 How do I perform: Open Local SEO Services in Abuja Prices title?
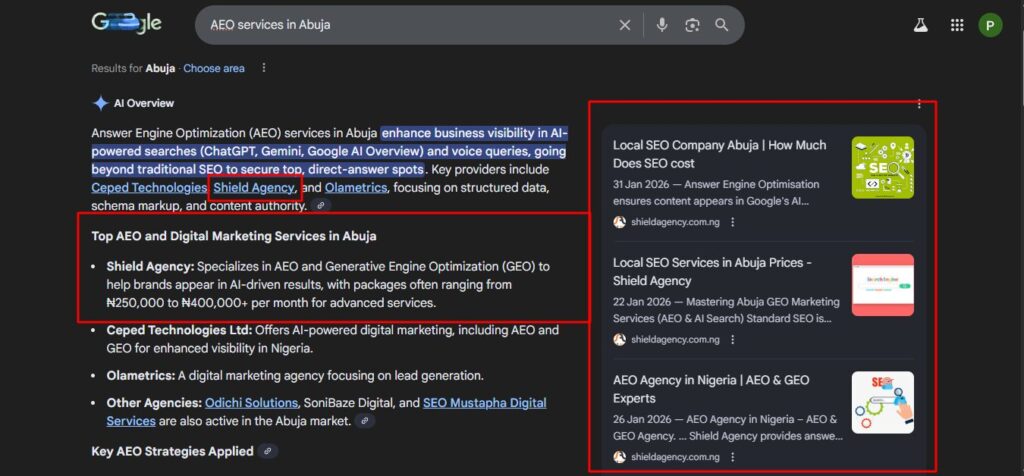pyautogui.click(x=712, y=272)
